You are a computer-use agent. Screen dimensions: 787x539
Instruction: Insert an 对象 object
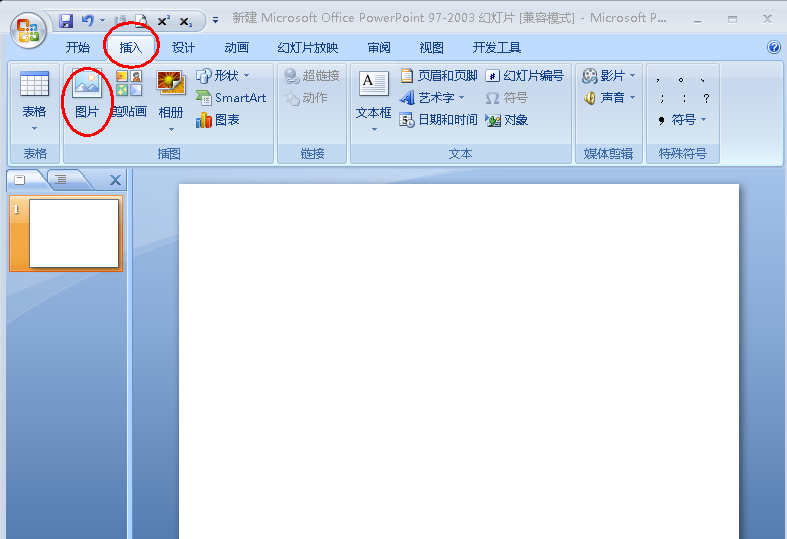tap(507, 120)
